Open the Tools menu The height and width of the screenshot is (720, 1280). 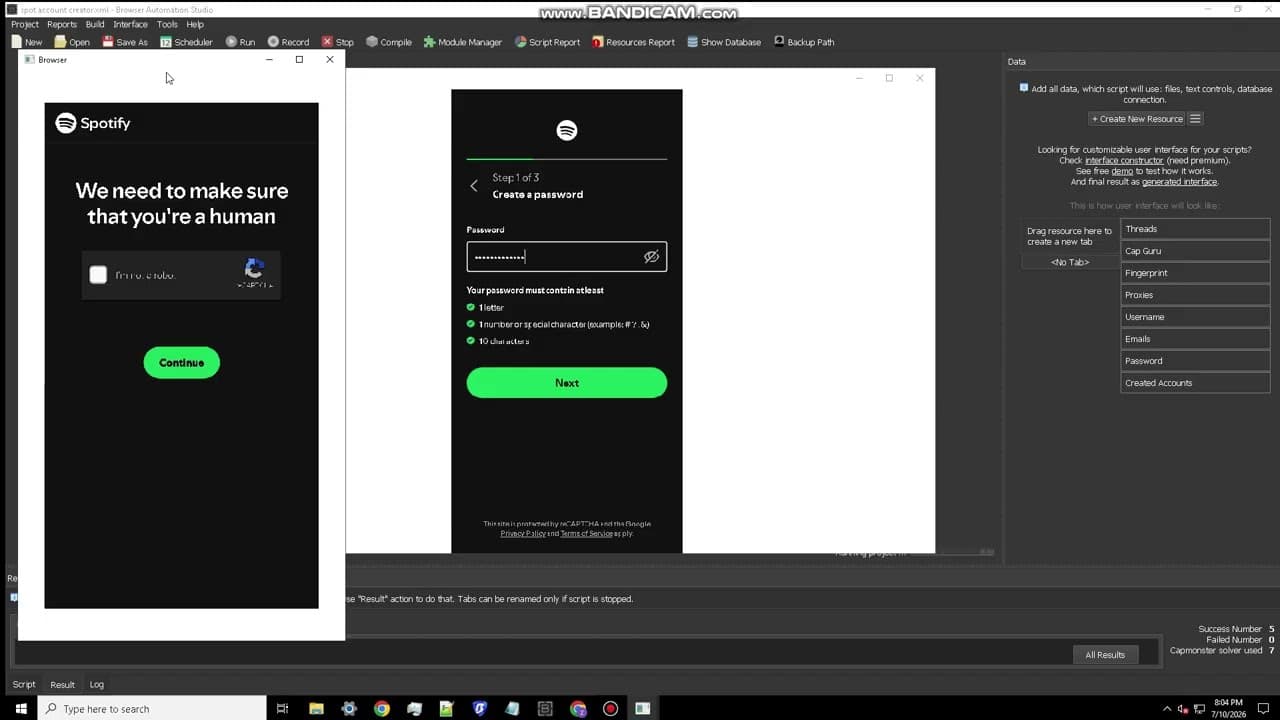(167, 24)
